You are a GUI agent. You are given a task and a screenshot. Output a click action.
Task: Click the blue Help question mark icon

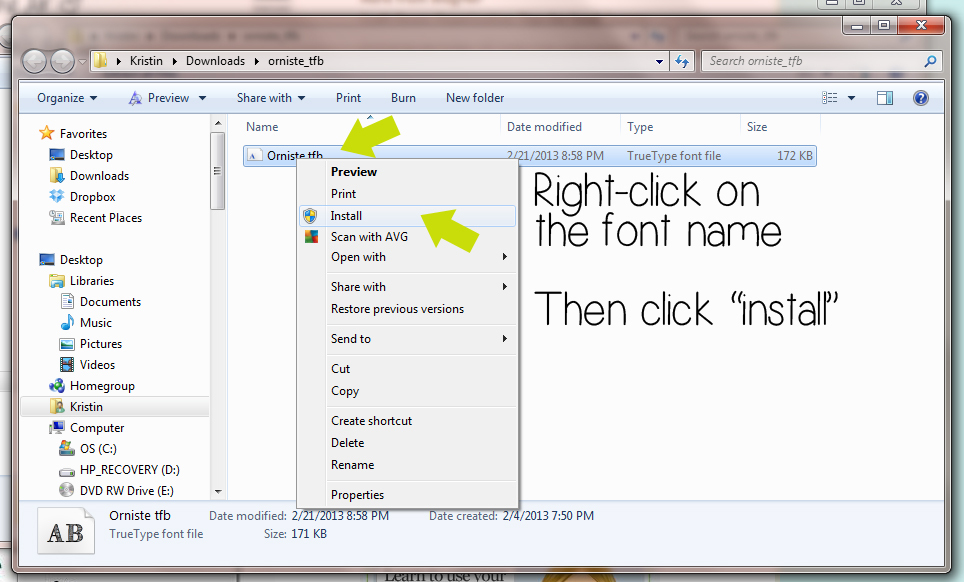(920, 98)
